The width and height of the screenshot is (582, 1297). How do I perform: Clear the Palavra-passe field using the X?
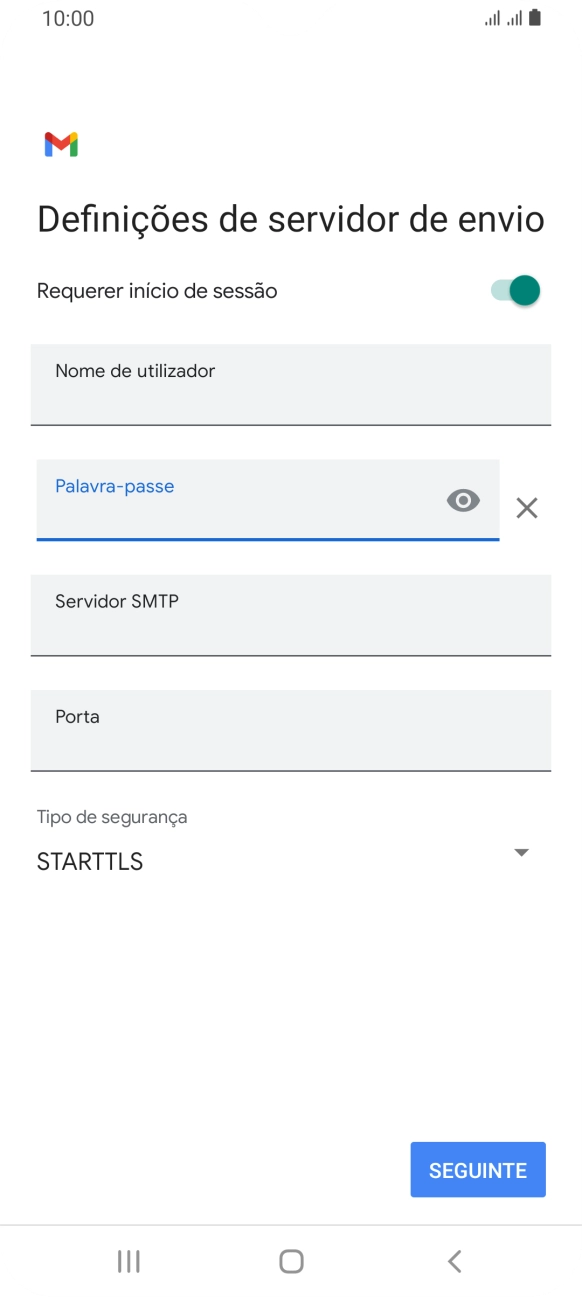pyautogui.click(x=527, y=508)
